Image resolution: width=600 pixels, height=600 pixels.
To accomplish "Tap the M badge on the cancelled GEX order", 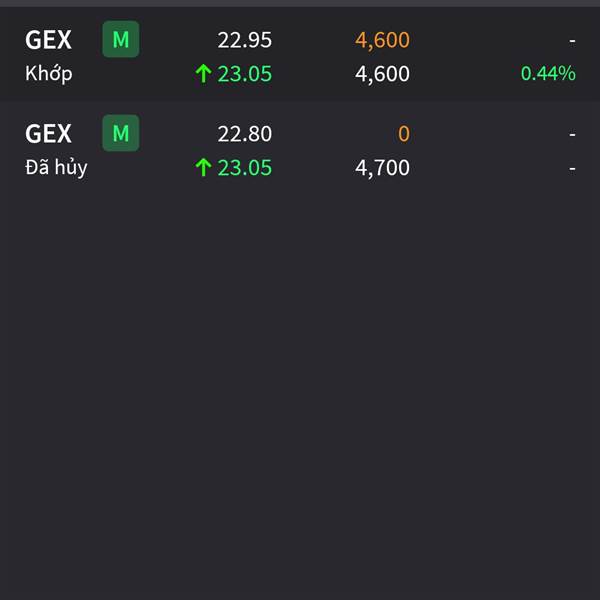I will [121, 133].
